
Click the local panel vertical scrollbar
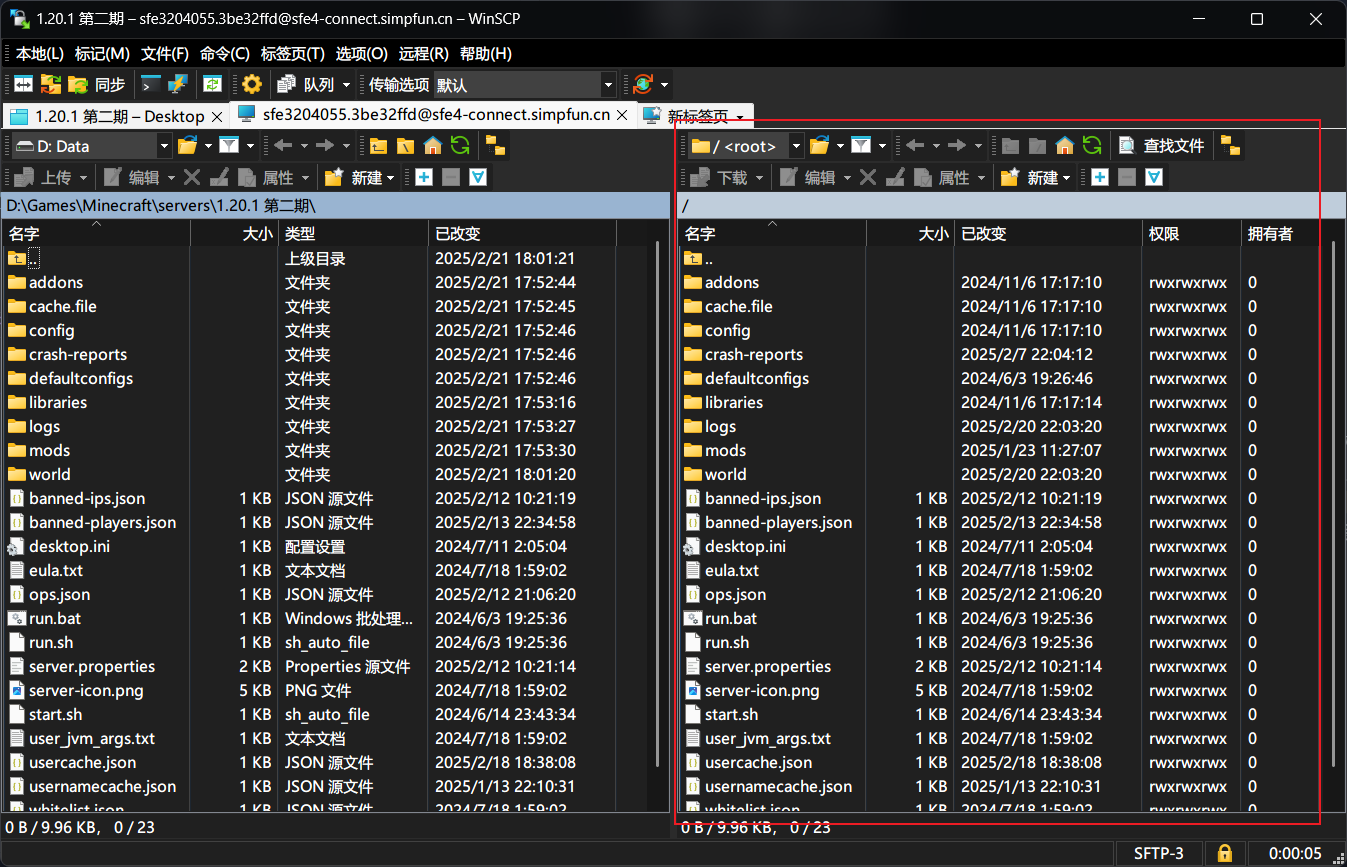coord(661,500)
